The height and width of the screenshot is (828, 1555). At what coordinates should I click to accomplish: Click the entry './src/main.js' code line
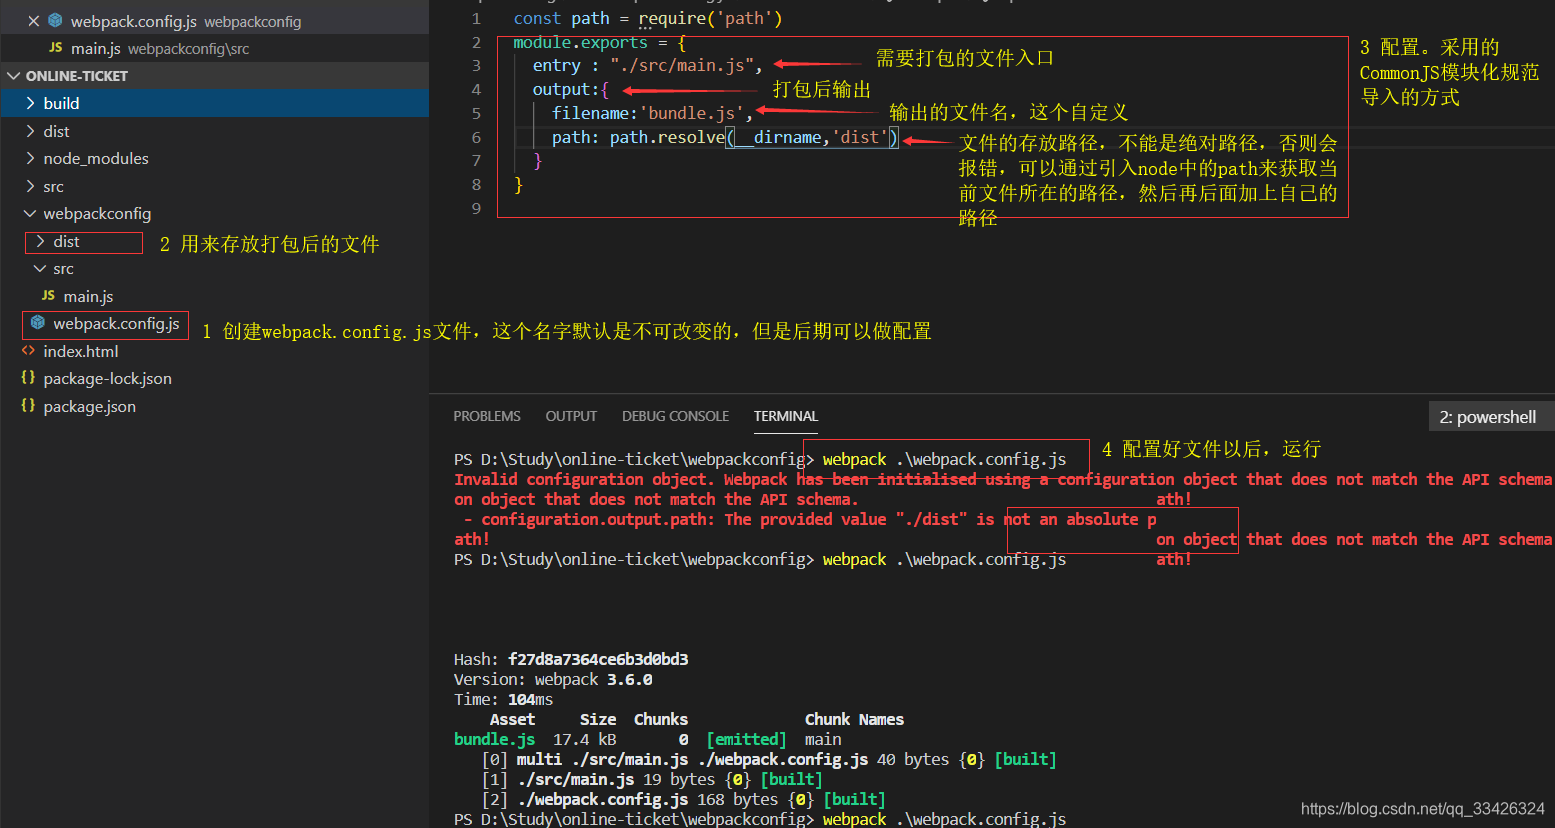(x=647, y=65)
